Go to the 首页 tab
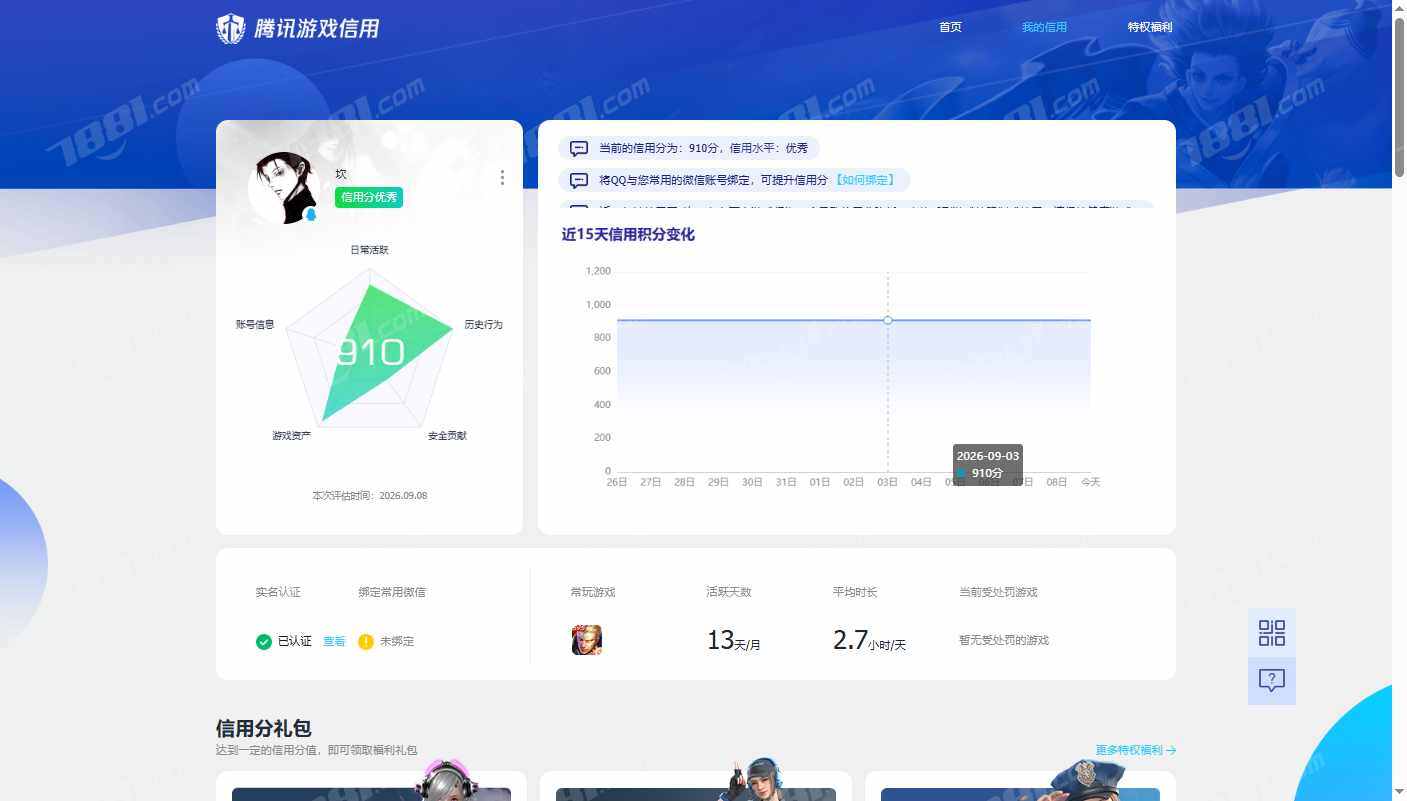The height and width of the screenshot is (801, 1407). [950, 27]
